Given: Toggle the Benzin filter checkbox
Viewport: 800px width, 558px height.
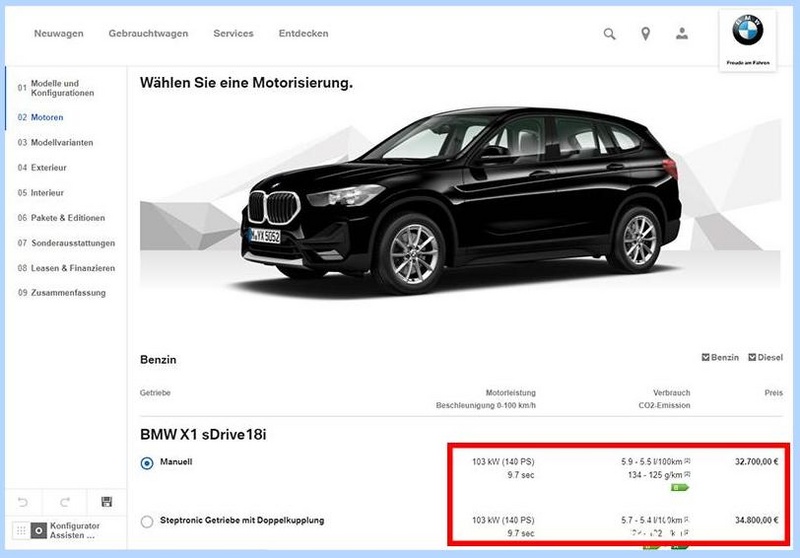Looking at the screenshot, I should (706, 358).
